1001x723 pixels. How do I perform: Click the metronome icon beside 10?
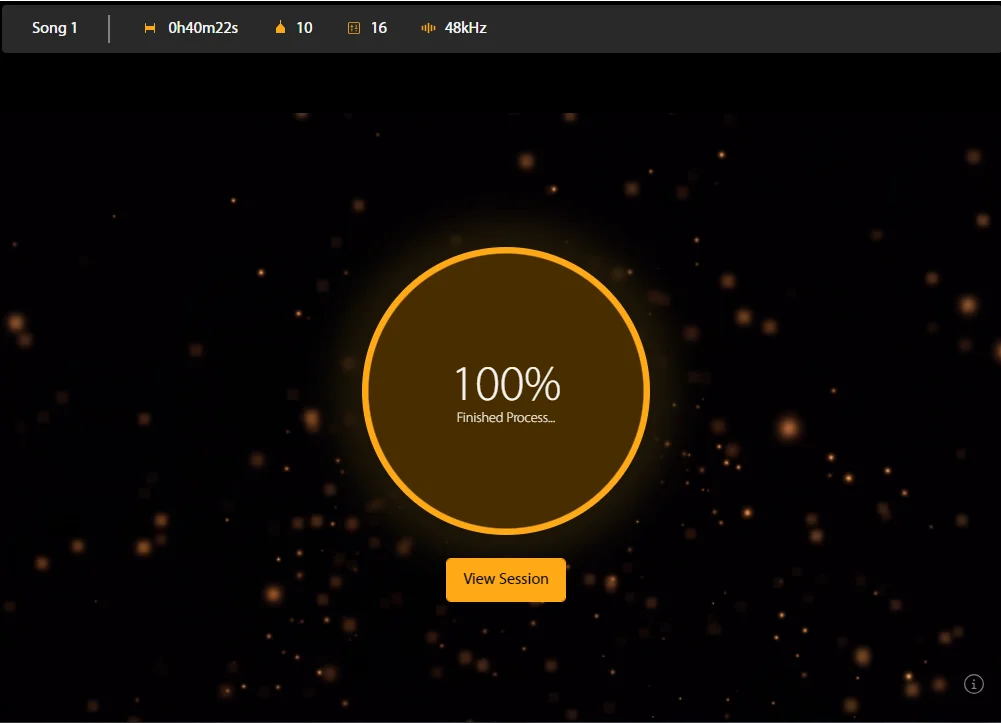pos(280,27)
